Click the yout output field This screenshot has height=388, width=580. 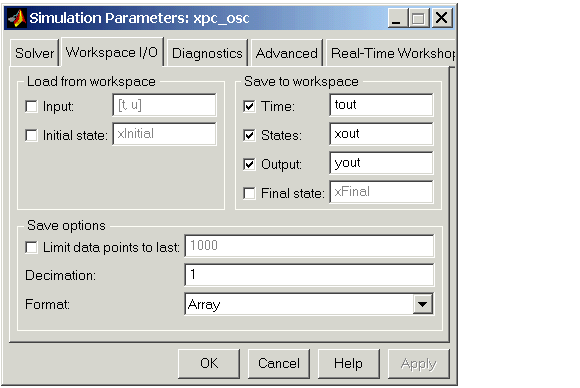click(381, 163)
